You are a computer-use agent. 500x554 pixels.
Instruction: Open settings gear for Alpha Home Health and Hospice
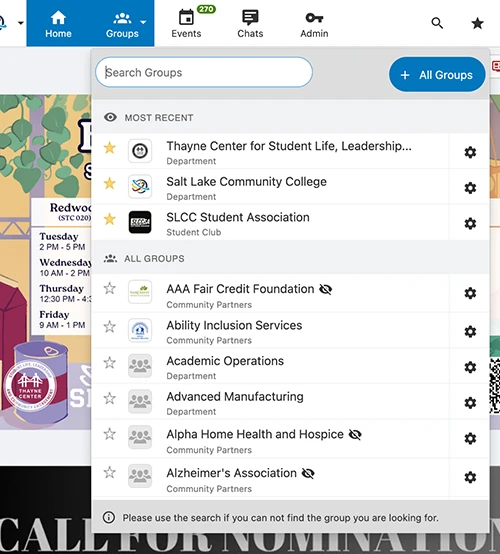click(x=470, y=438)
